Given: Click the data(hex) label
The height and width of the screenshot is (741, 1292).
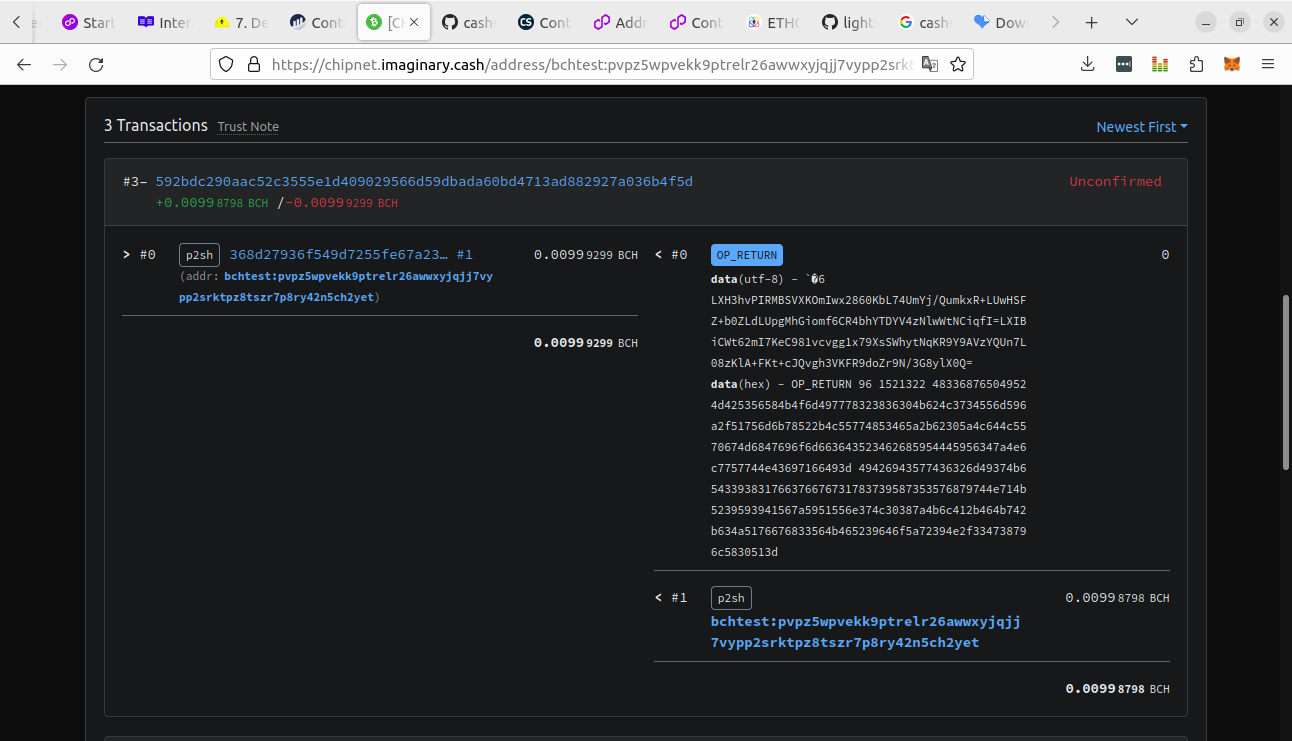Looking at the screenshot, I should click(741, 384).
